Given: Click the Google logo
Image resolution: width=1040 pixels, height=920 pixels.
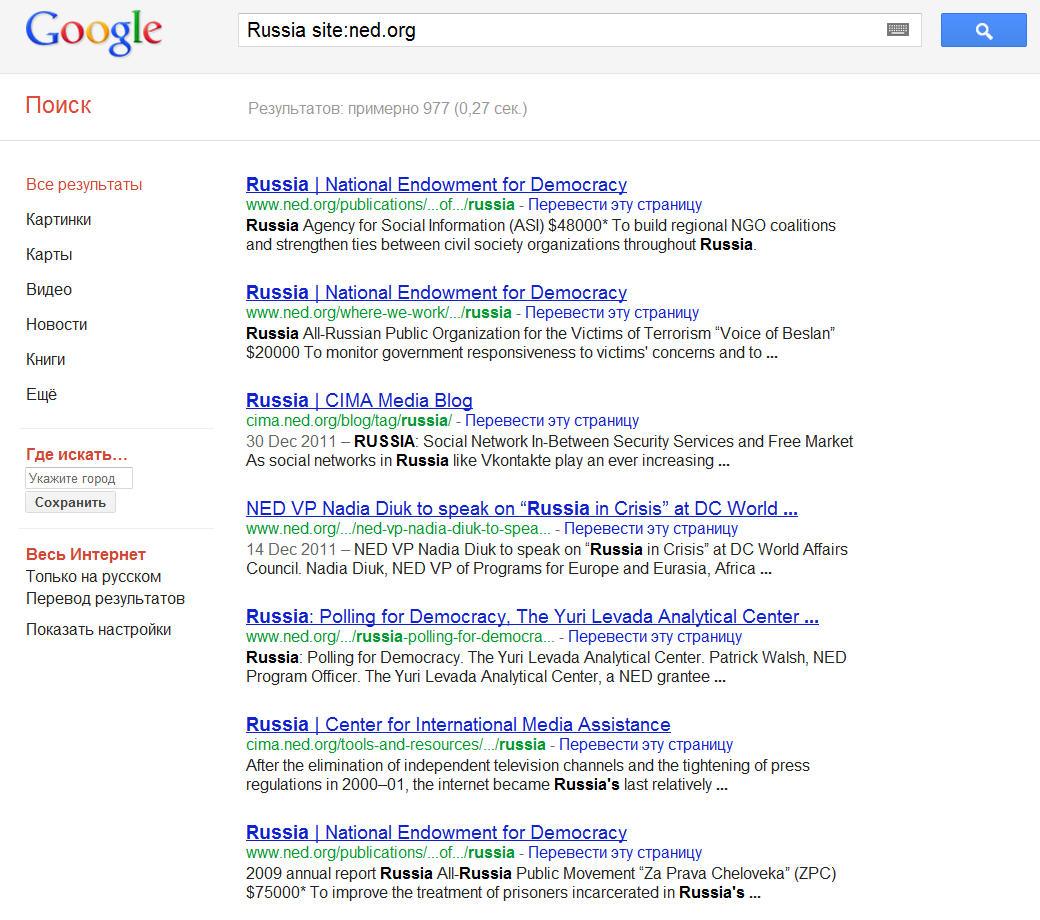Looking at the screenshot, I should pyautogui.click(x=94, y=33).
